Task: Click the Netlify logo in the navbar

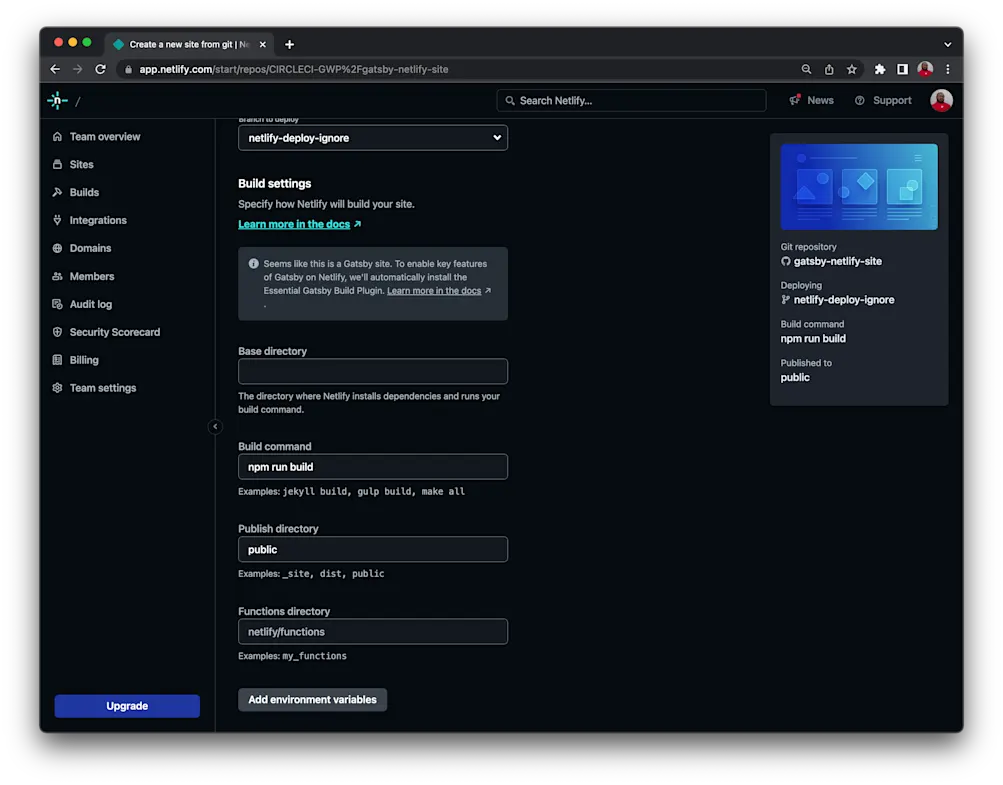Action: click(x=57, y=100)
